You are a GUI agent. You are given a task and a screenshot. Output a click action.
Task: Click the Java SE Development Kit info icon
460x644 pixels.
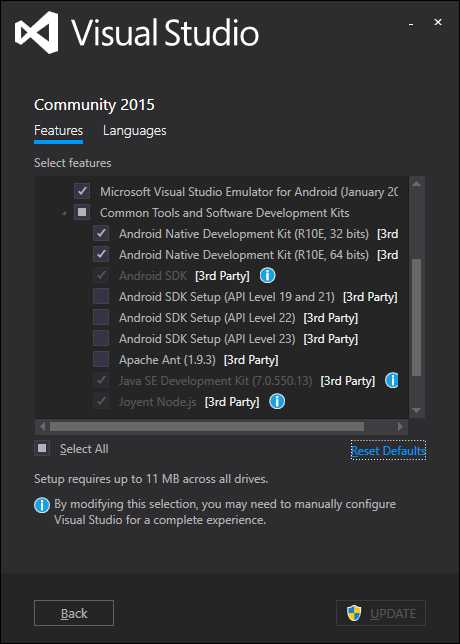391,380
